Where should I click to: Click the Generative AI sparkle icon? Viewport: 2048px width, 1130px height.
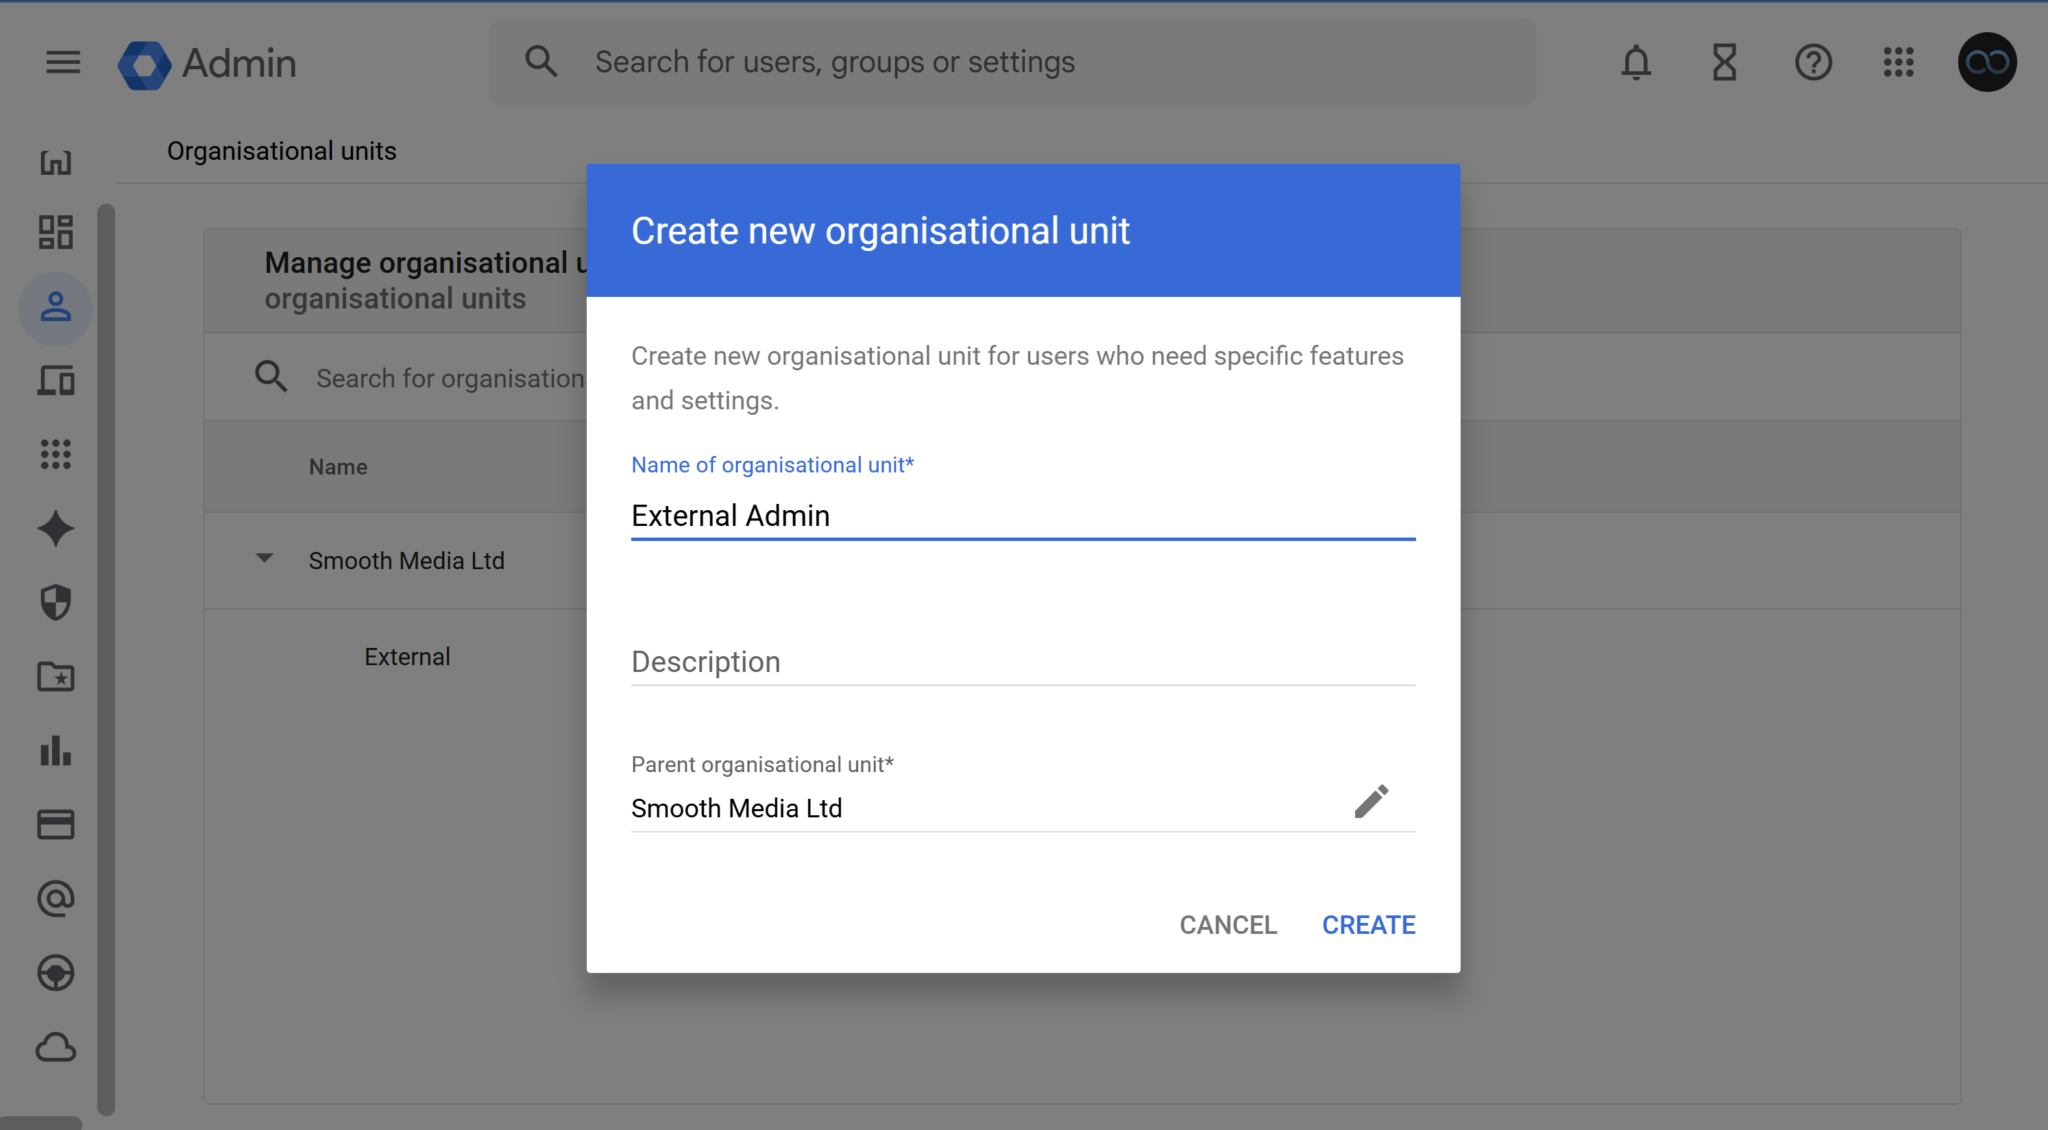(x=56, y=528)
